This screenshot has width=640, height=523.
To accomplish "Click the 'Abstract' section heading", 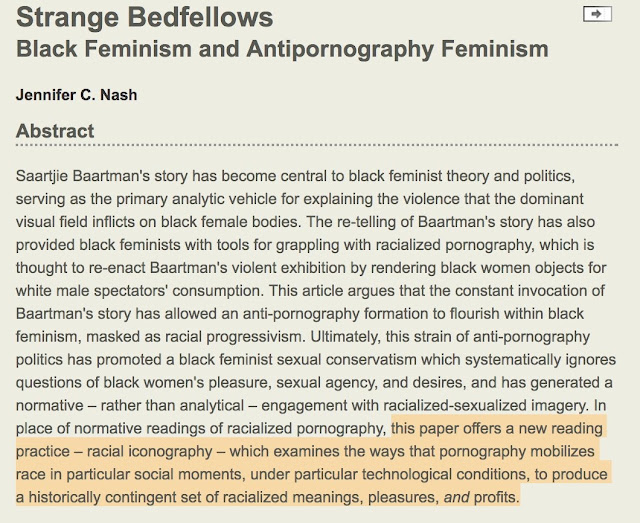I will 55,131.
